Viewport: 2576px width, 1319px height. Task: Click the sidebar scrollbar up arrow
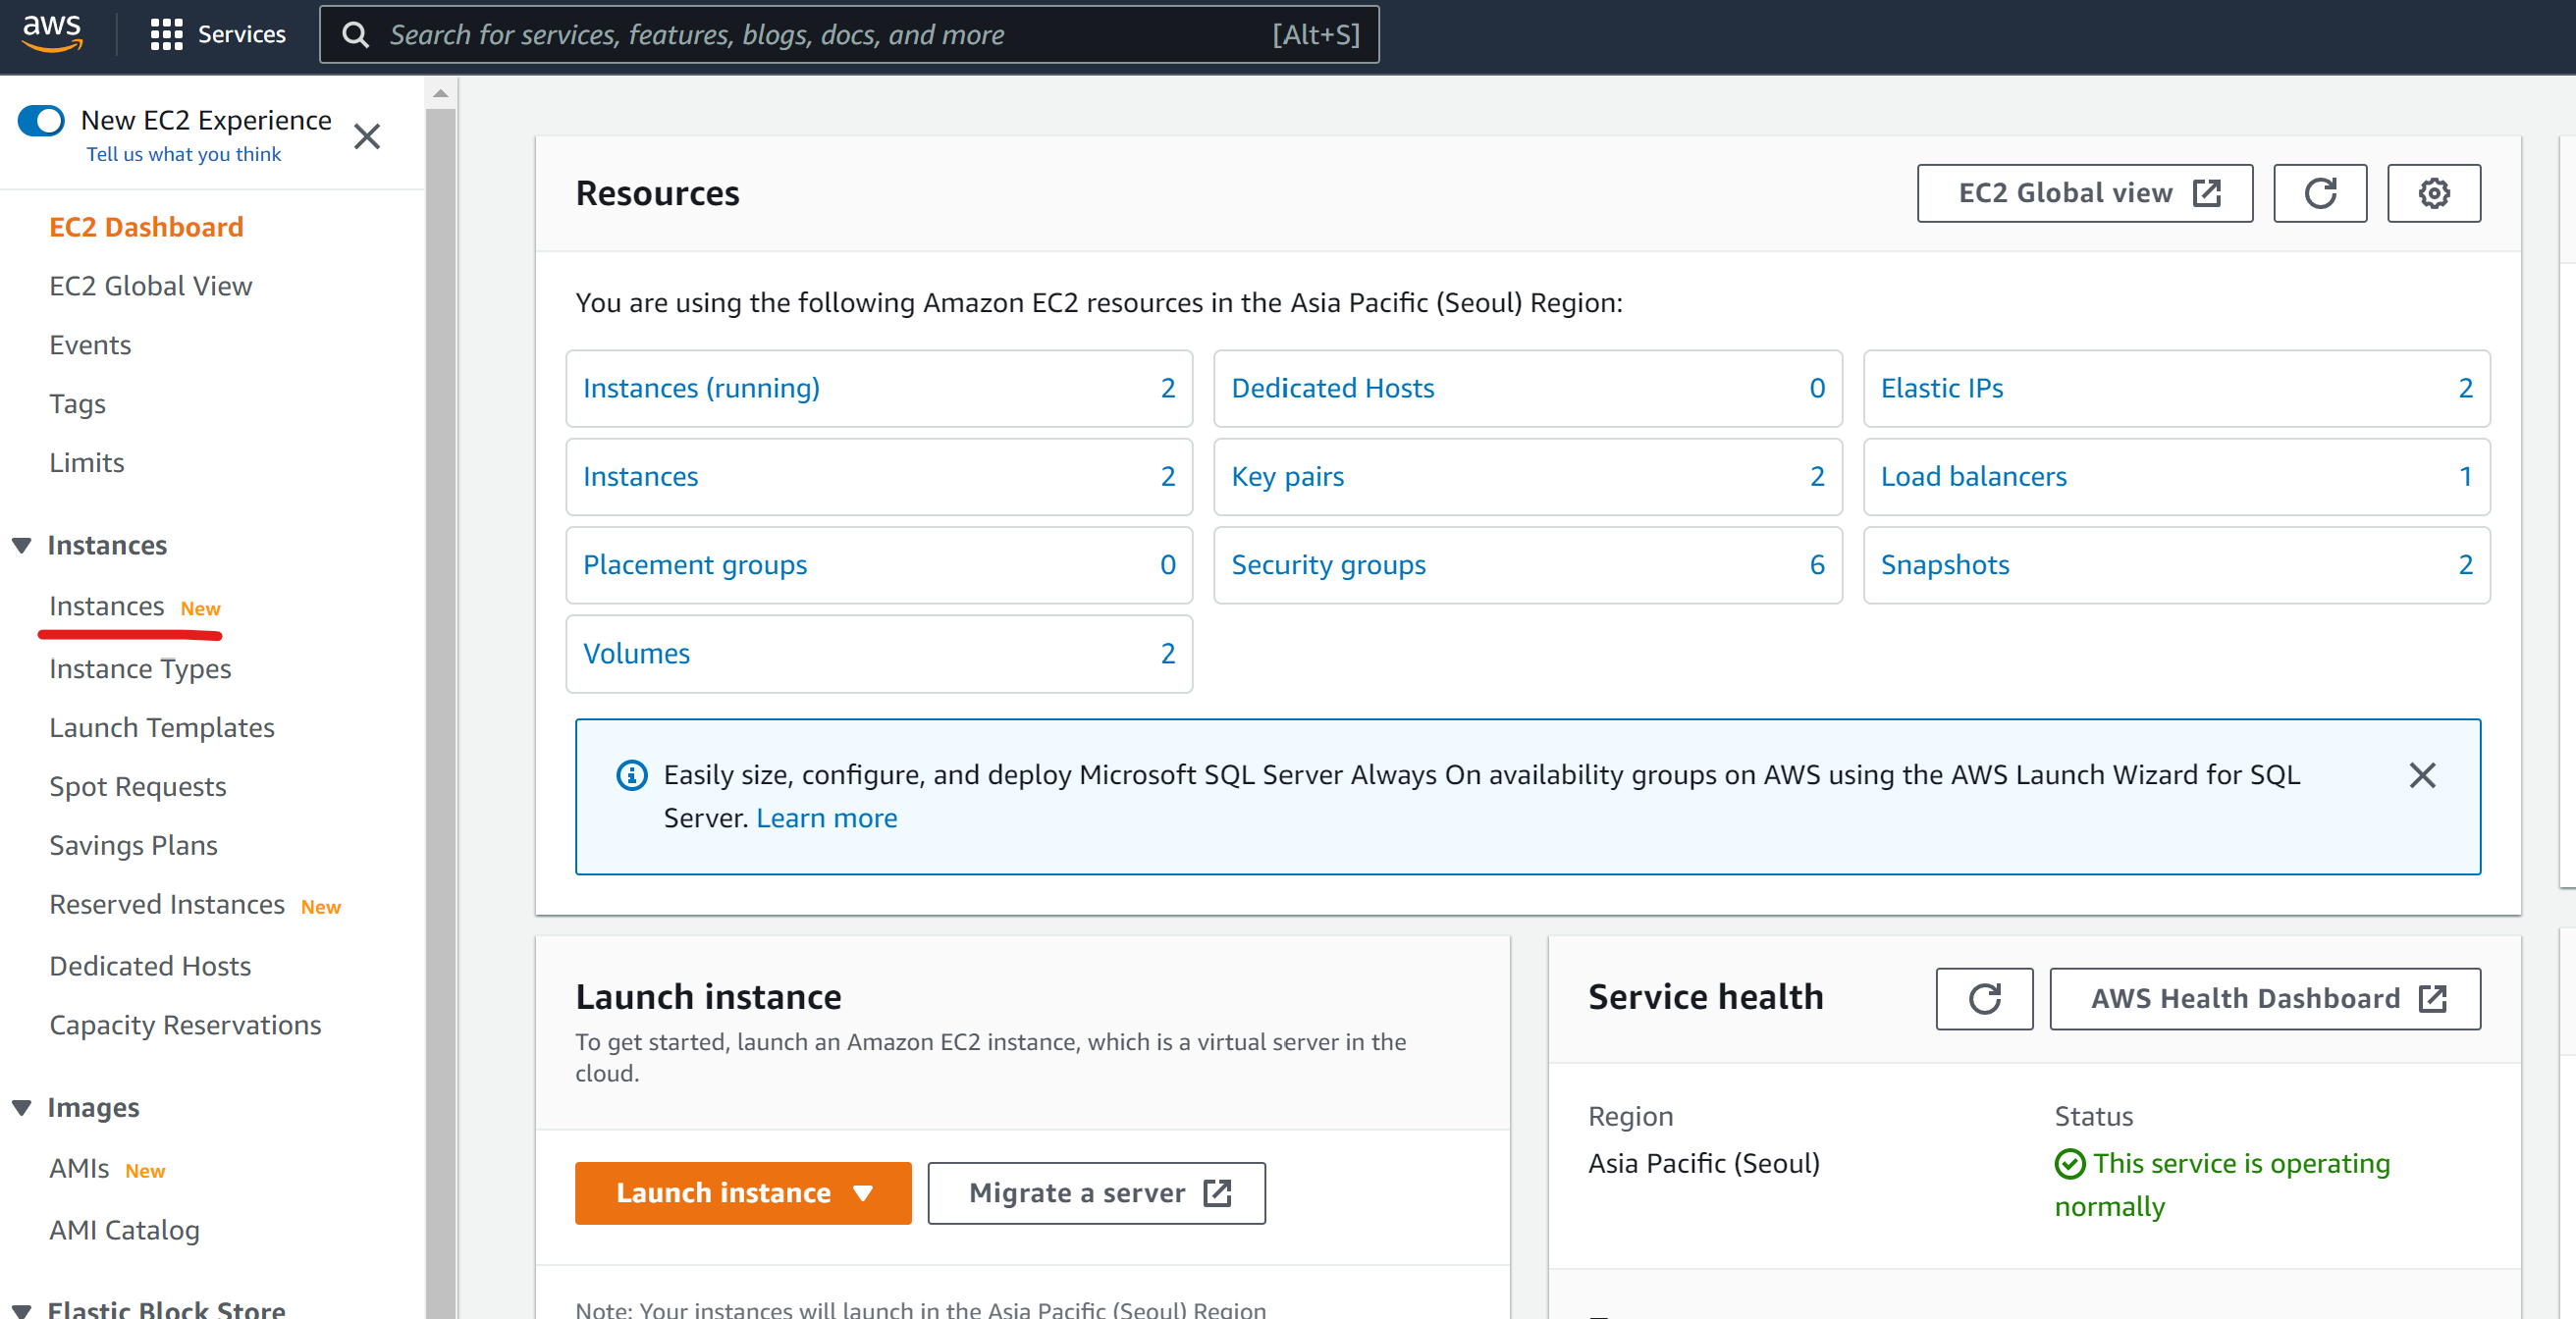point(440,94)
